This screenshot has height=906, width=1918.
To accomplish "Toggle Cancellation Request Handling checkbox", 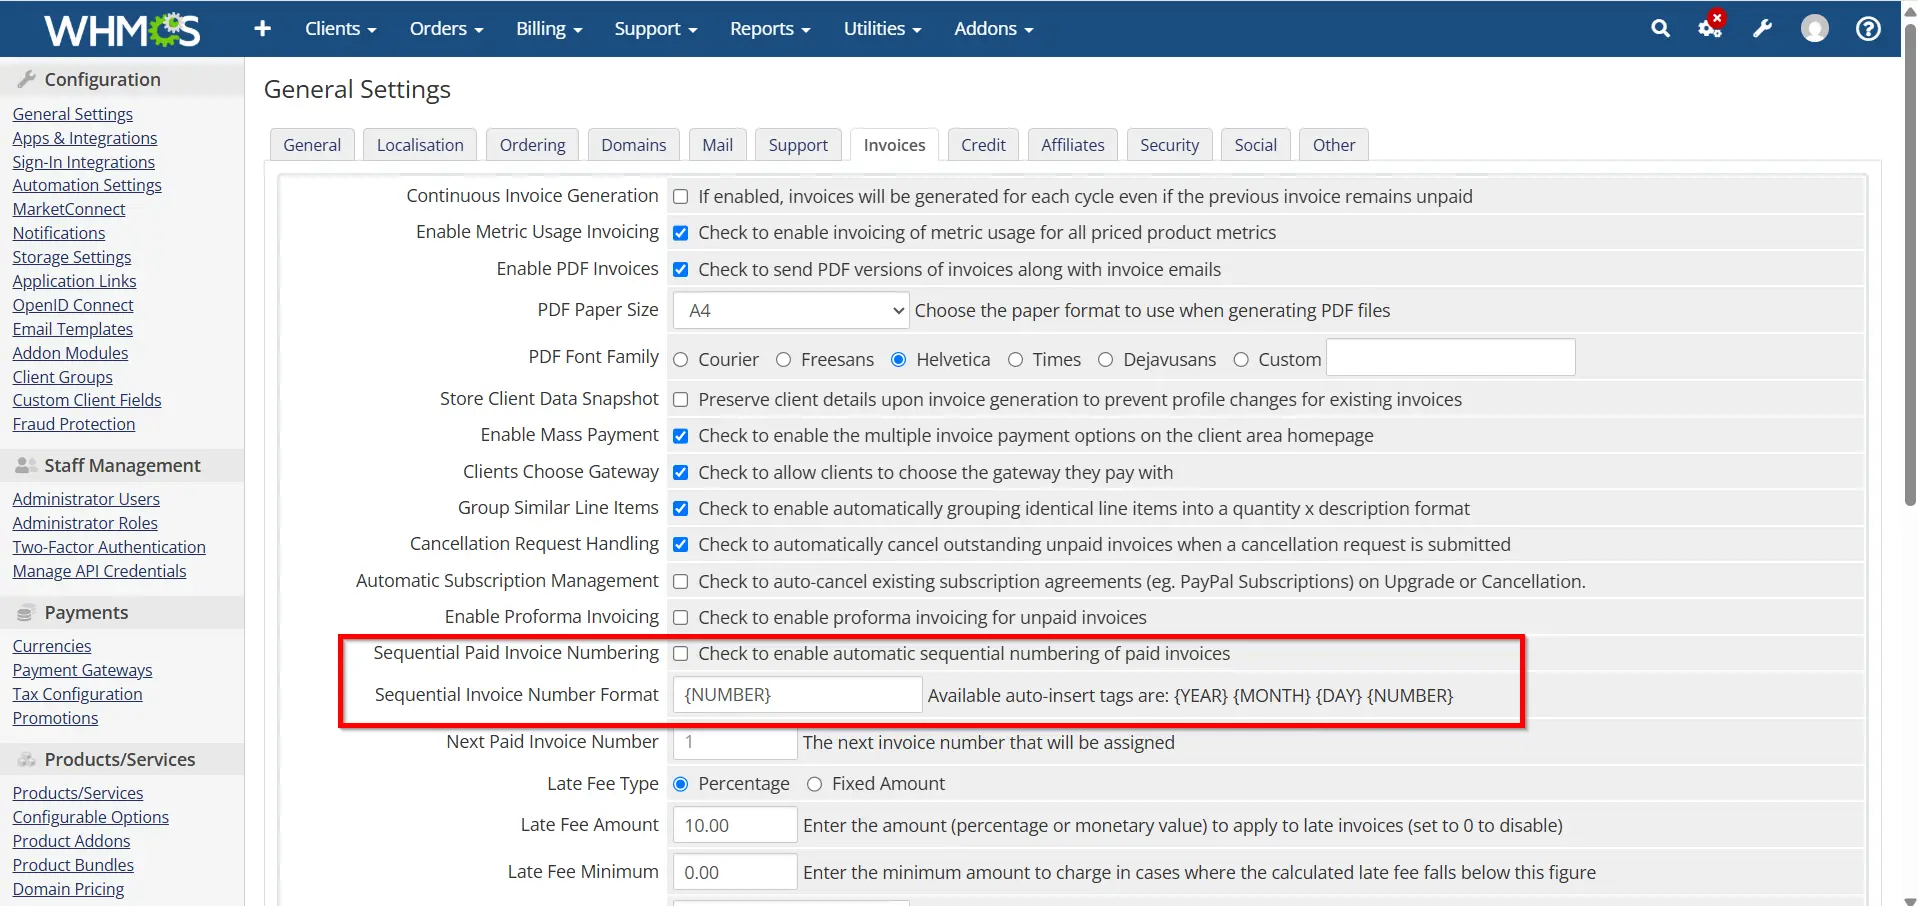I will pyautogui.click(x=681, y=545).
